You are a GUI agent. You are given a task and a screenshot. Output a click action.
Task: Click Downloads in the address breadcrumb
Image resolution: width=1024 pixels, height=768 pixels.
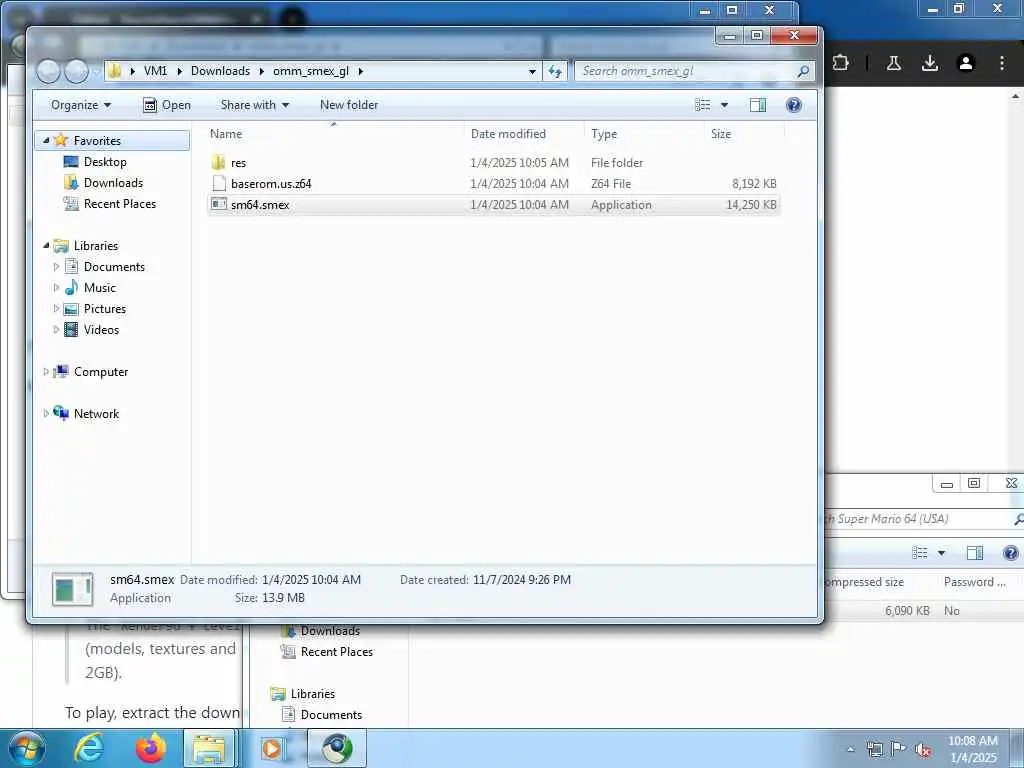tap(220, 71)
